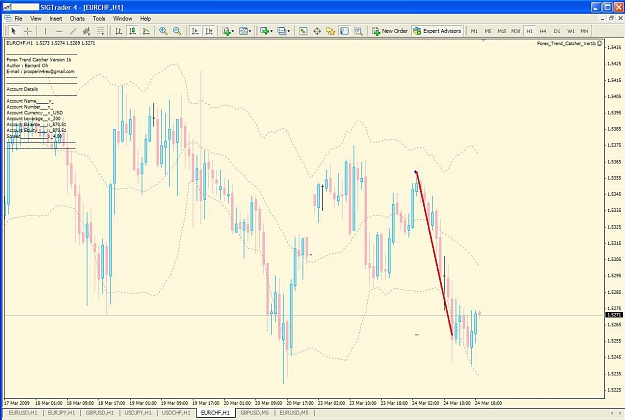Switch to the GBPUSD,M5 chart tab
Viewport: 625px width, 420px height.
pyautogui.click(x=255, y=413)
